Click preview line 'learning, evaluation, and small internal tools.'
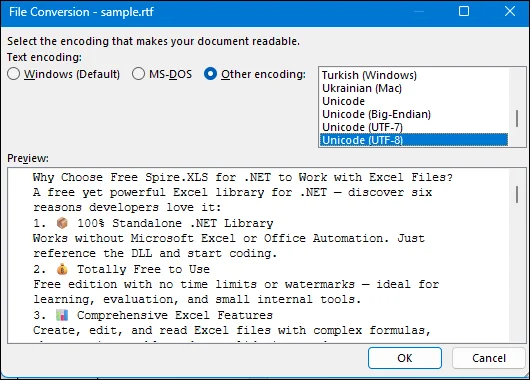The height and width of the screenshot is (380, 530). [x=197, y=299]
